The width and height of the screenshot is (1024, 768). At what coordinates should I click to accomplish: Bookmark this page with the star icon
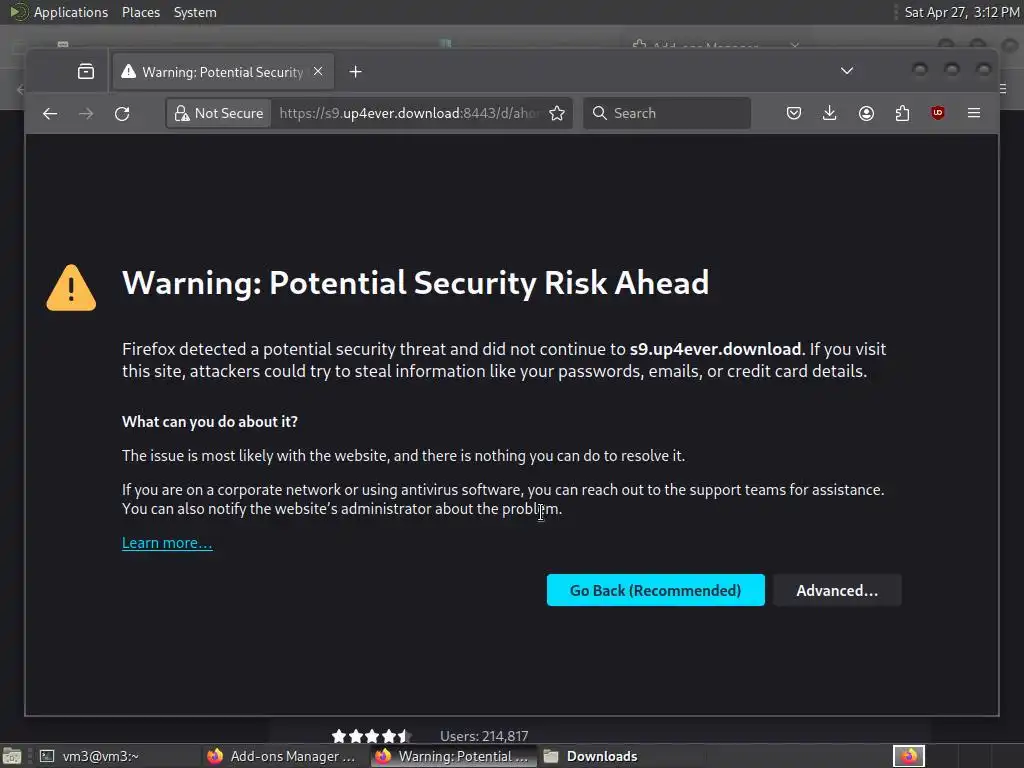tap(557, 113)
